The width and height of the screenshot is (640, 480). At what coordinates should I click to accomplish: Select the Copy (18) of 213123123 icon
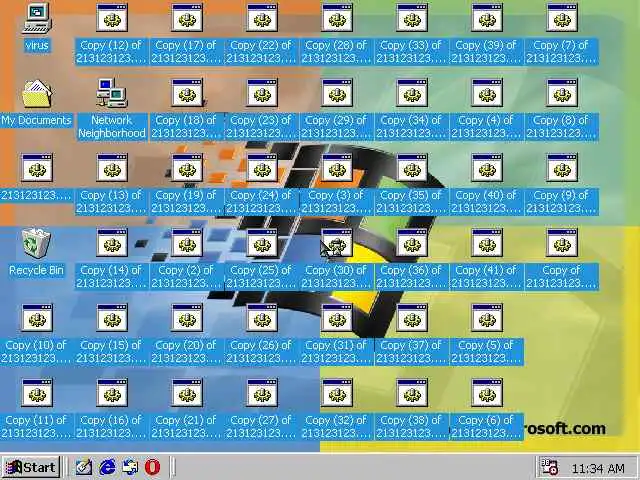click(187, 93)
